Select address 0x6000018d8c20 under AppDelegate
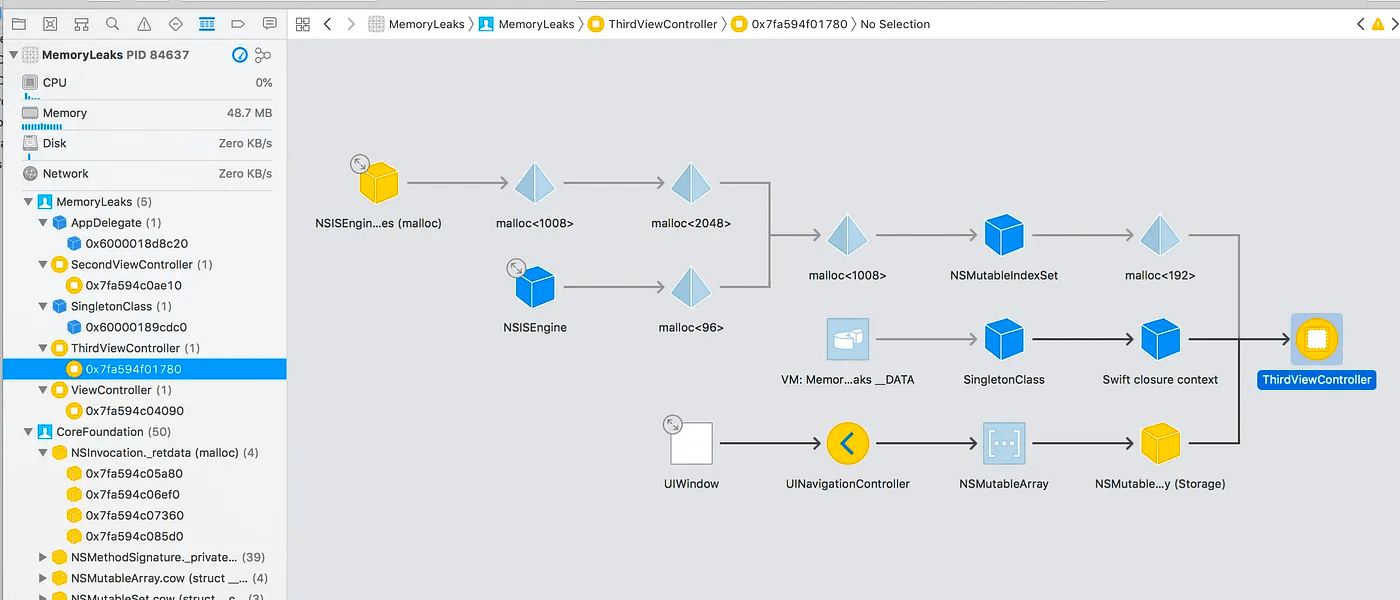The image size is (1400, 600). pyautogui.click(x=137, y=244)
